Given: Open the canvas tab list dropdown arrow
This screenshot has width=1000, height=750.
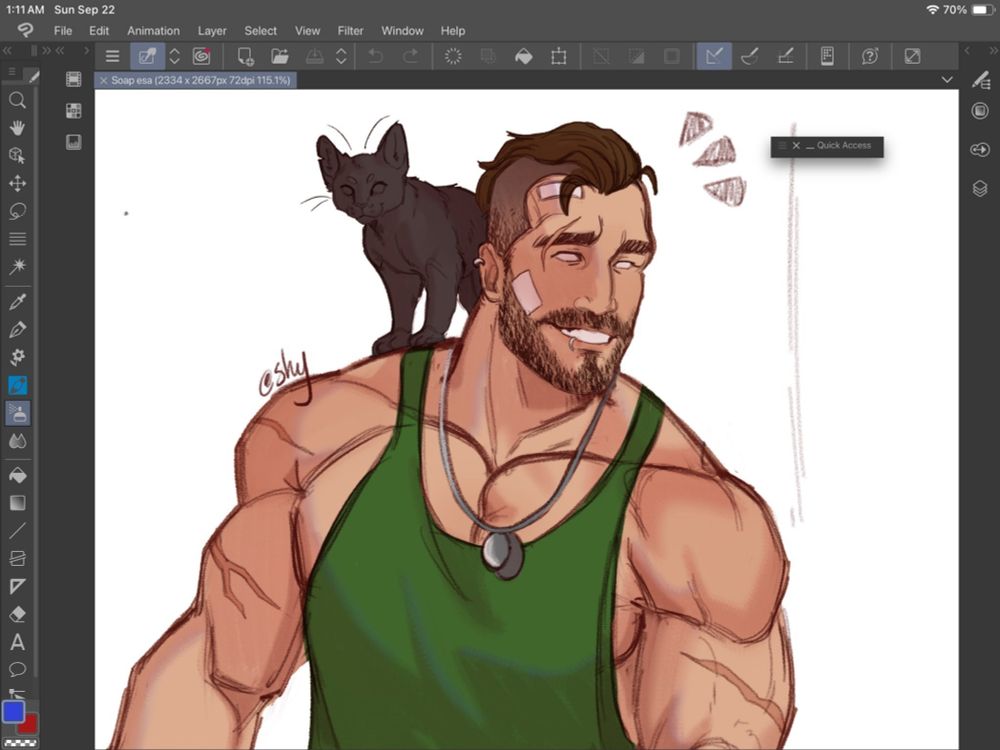Looking at the screenshot, I should (x=947, y=80).
